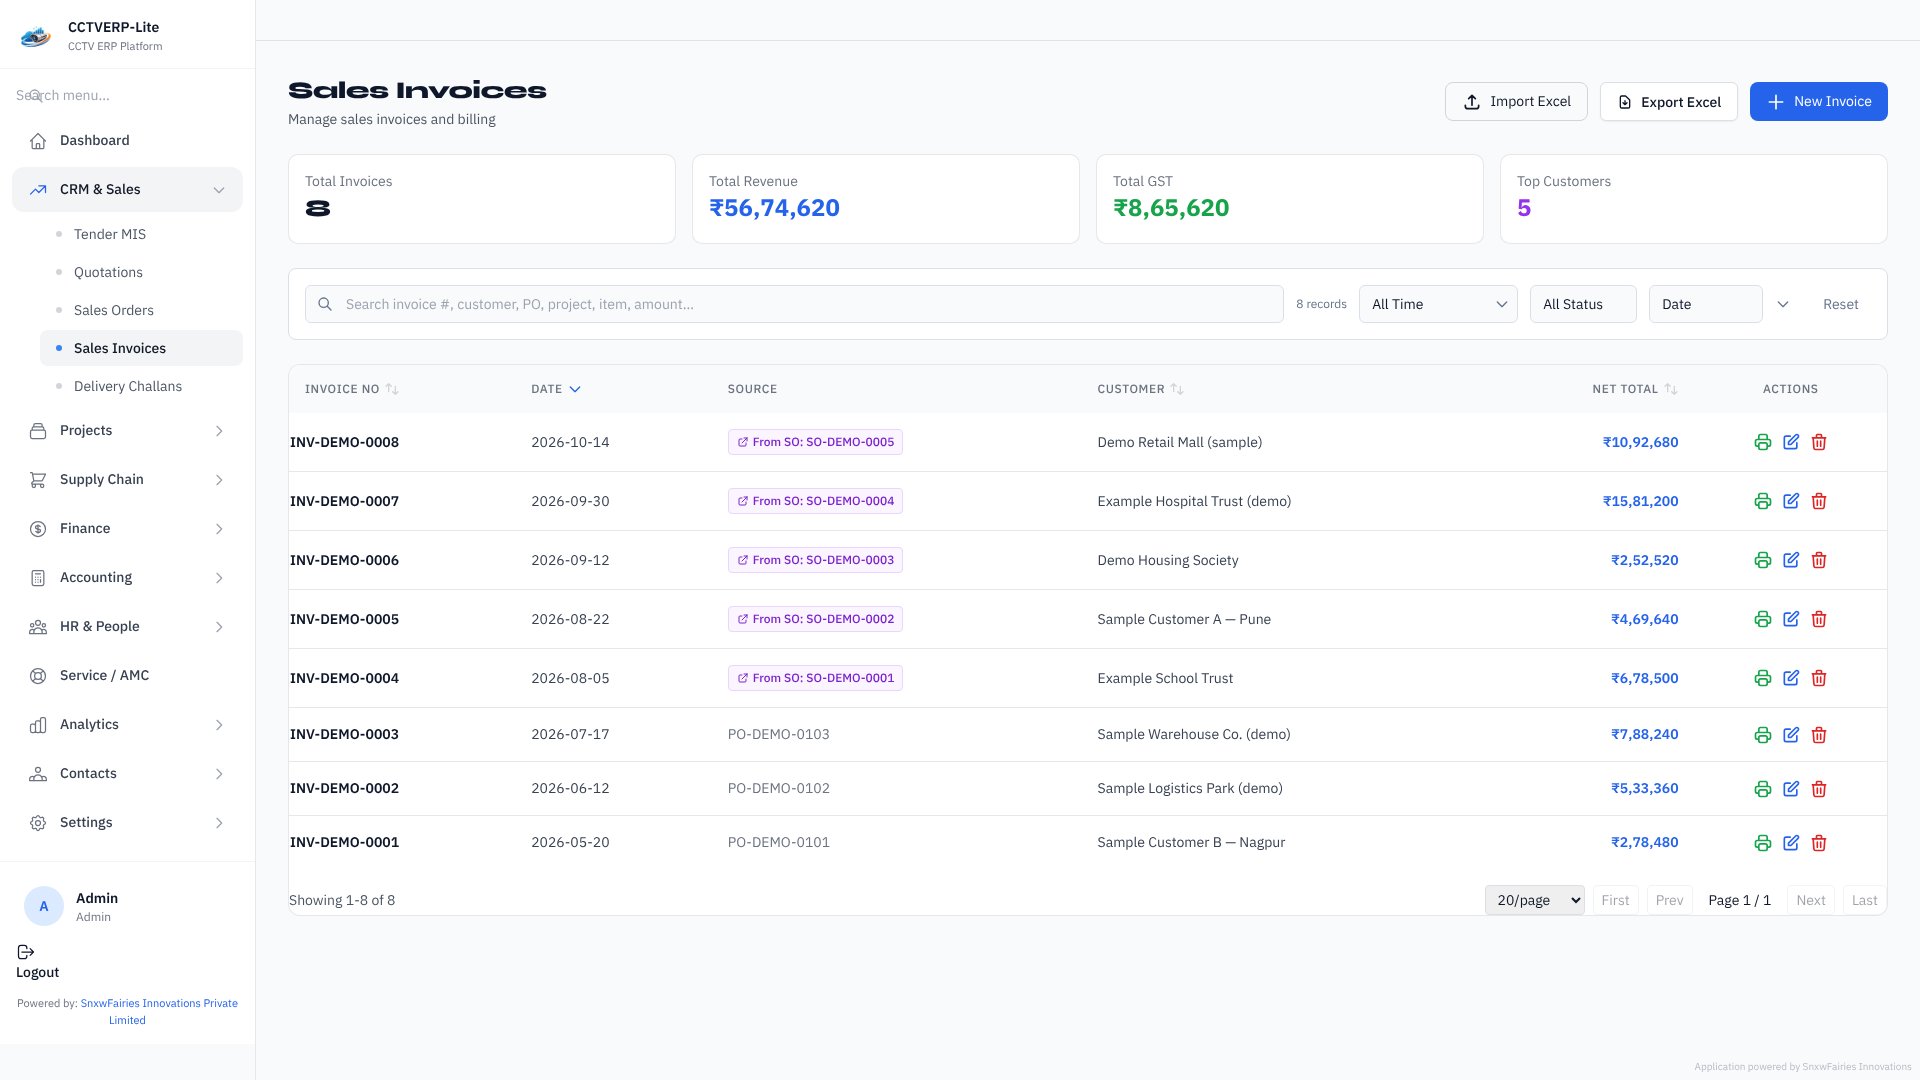Change the 20/page size selector

click(x=1535, y=900)
